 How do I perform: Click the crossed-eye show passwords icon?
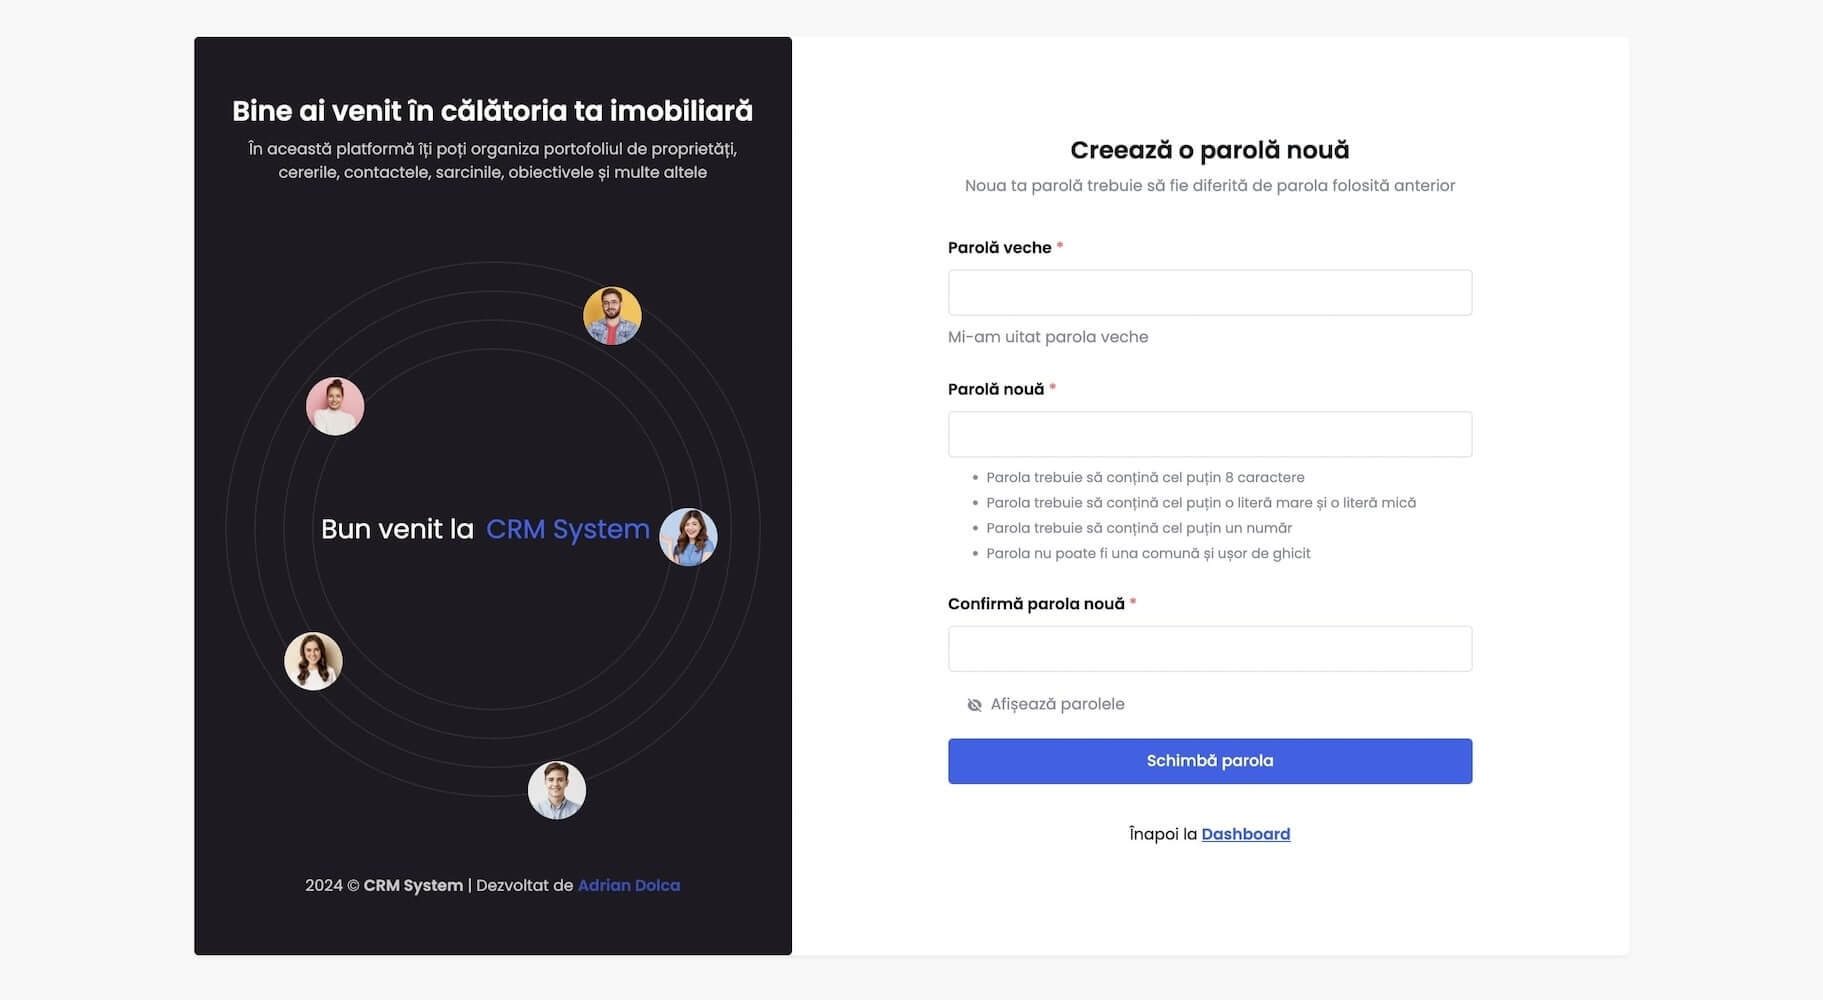tap(974, 705)
